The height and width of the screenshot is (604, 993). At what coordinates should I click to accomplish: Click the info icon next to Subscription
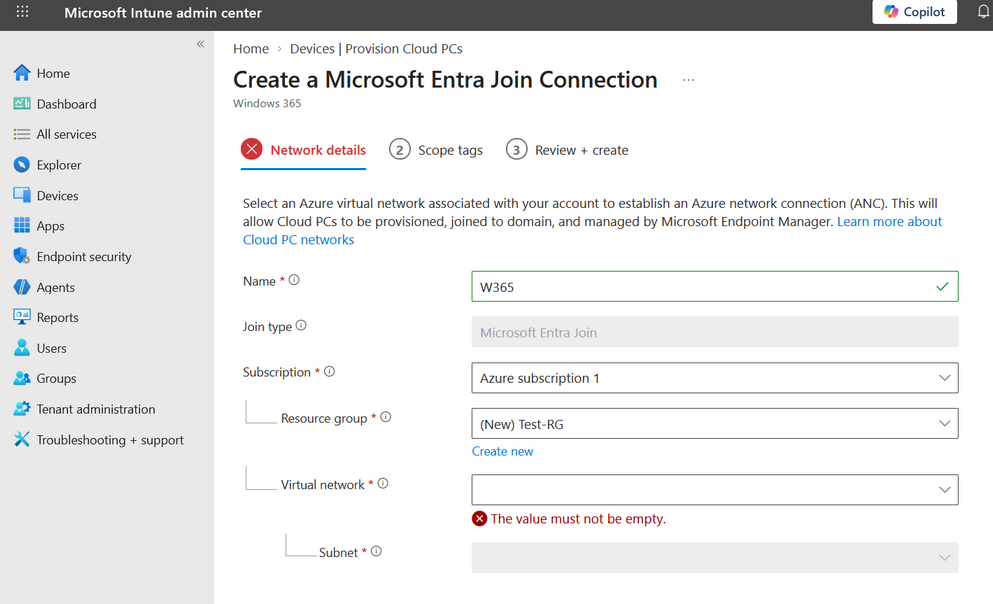(329, 372)
